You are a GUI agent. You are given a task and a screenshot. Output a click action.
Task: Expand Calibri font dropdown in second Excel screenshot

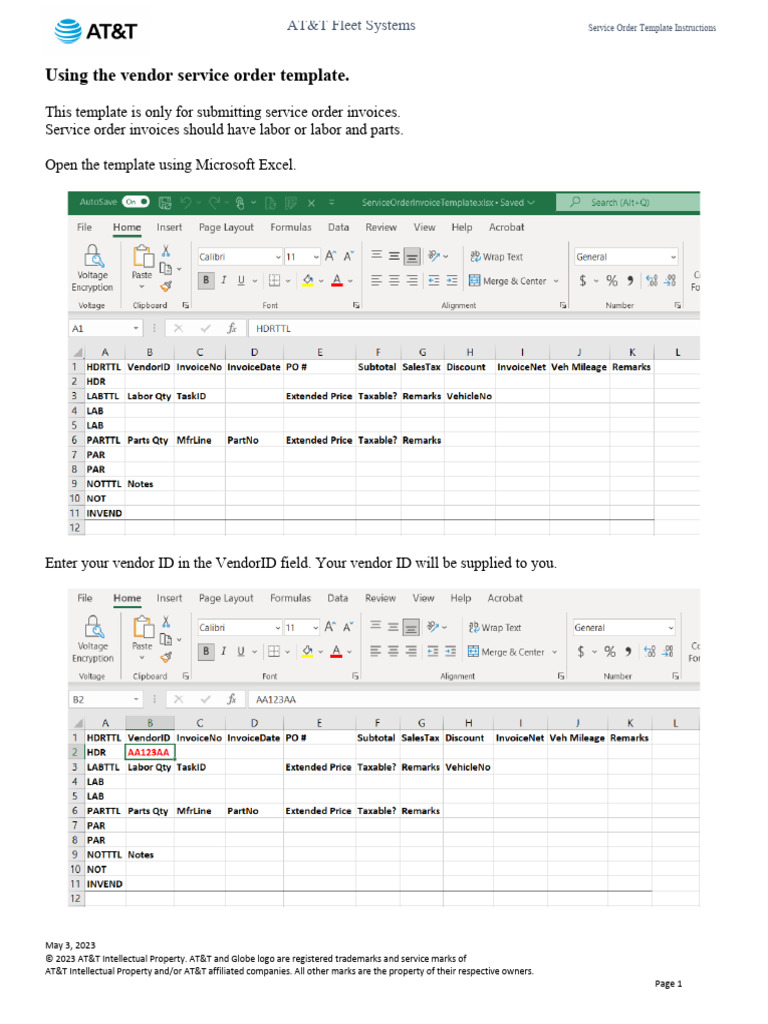click(x=277, y=628)
